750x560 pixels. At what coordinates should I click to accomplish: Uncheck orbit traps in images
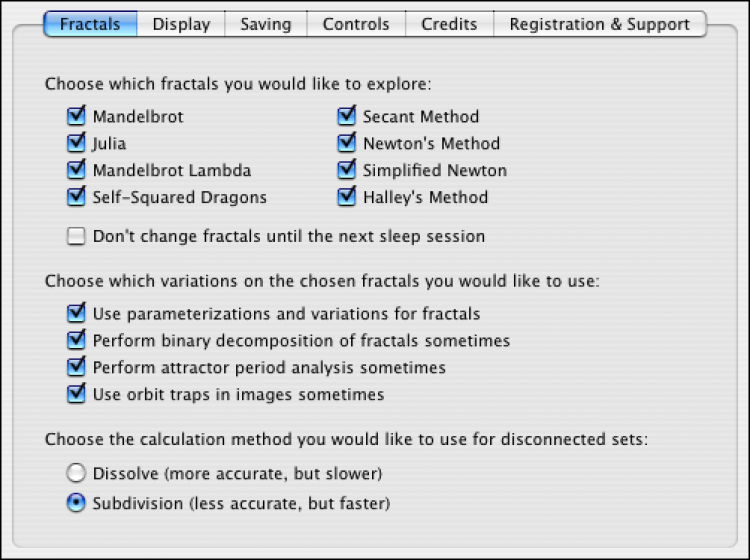[x=77, y=395]
